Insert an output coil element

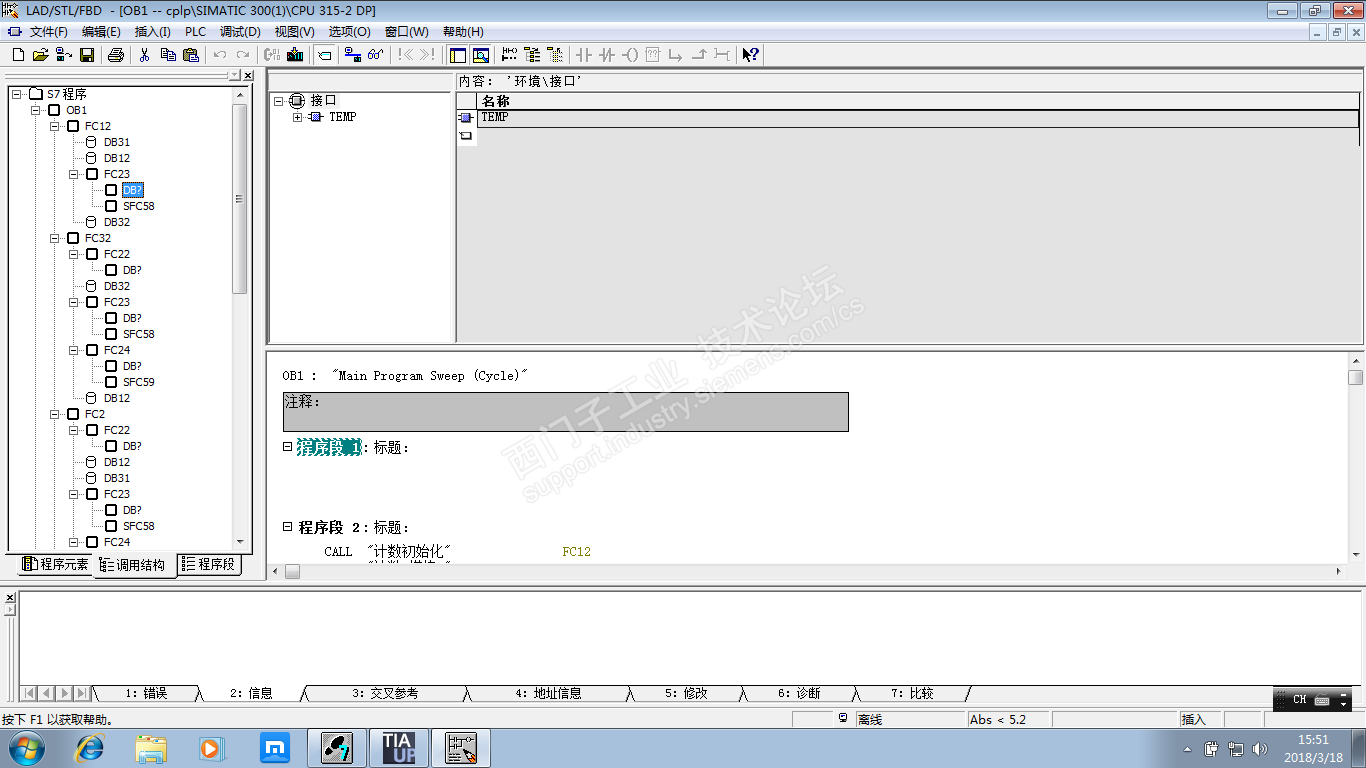[630, 55]
